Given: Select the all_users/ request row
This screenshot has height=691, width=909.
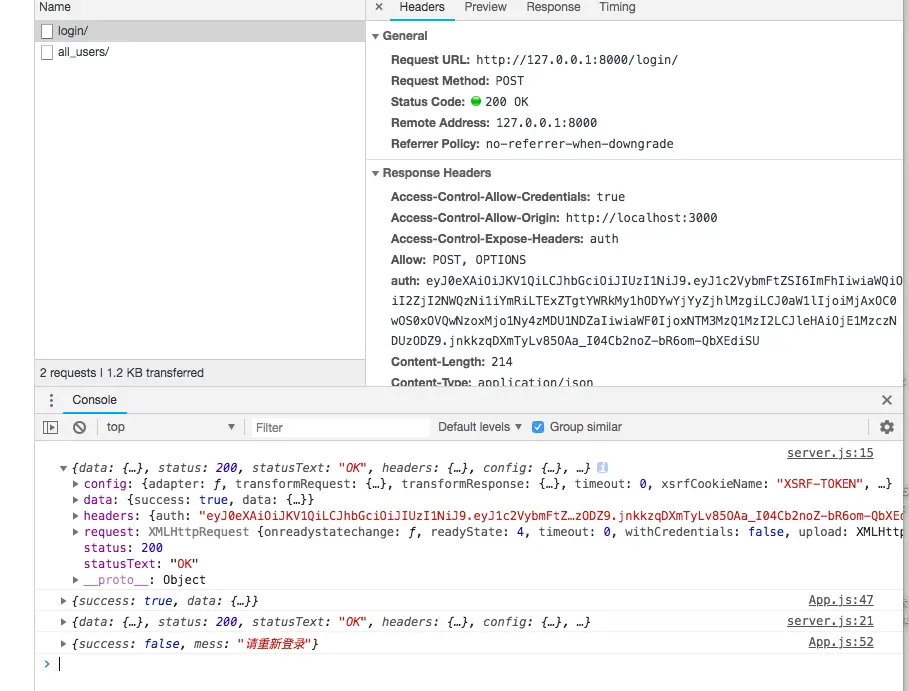Looking at the screenshot, I should [x=200, y=52].
